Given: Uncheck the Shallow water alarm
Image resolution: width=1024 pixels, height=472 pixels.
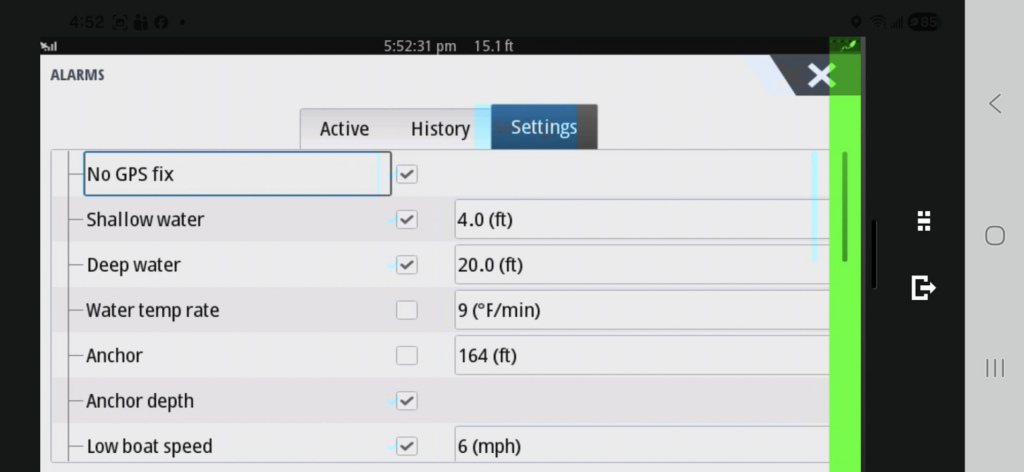Looking at the screenshot, I should [406, 219].
